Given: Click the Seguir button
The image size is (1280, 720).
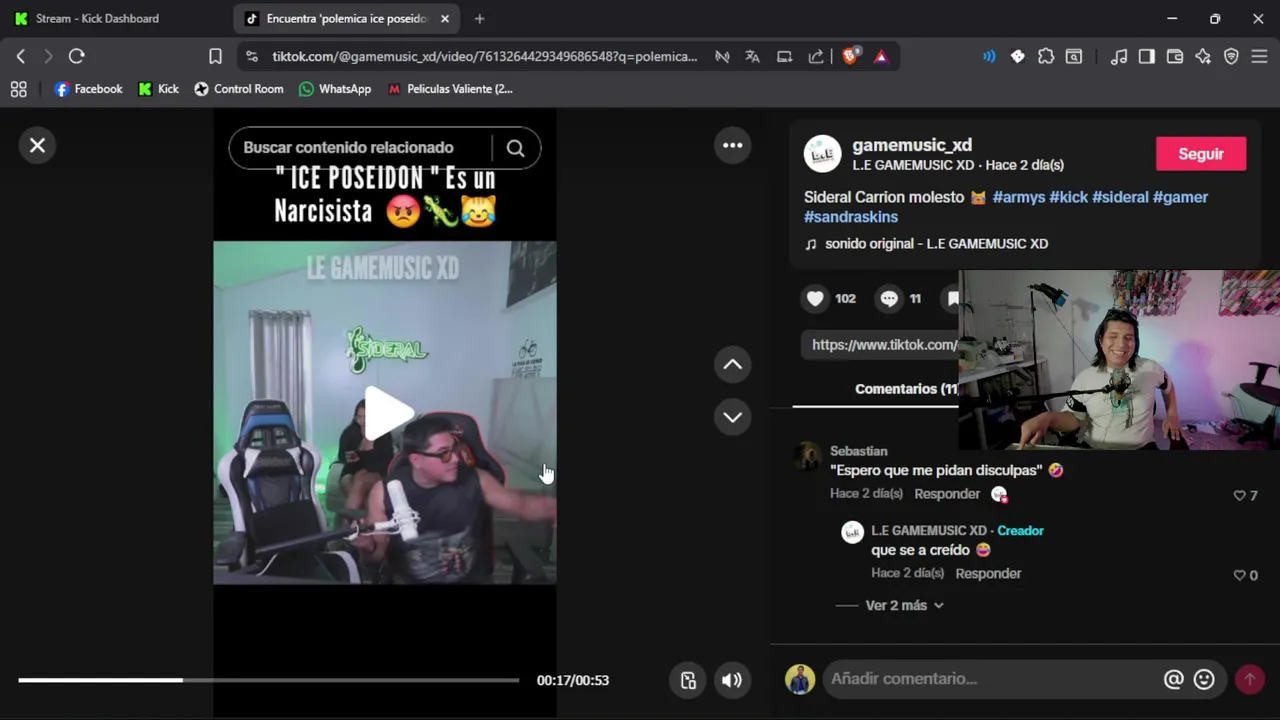Looking at the screenshot, I should [x=1201, y=154].
